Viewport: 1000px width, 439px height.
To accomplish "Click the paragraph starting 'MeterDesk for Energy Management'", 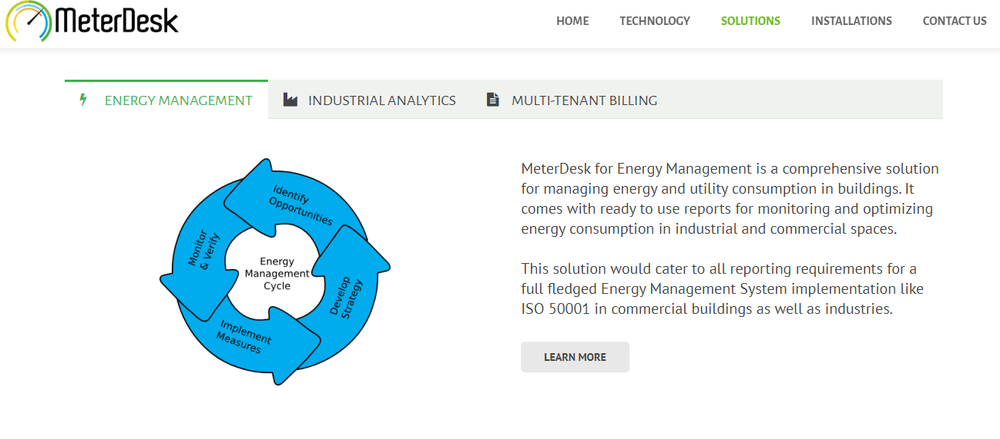I will [730, 199].
